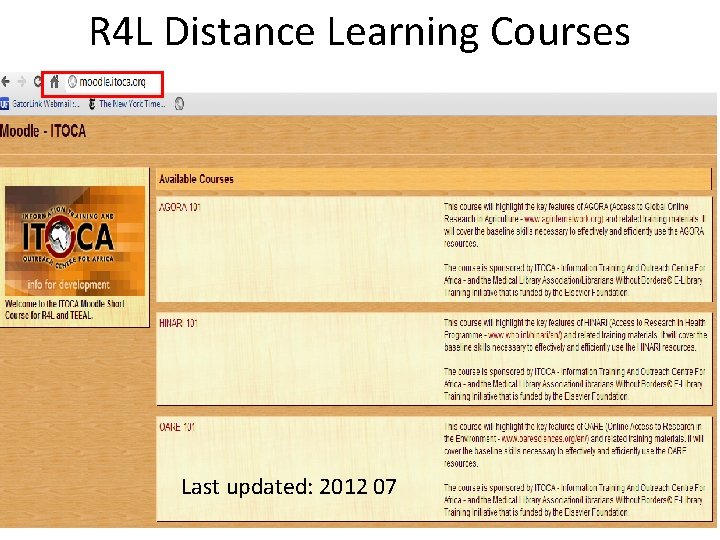Screen dimensions: 720x540
Task: Click the New York Times favicon
Action: 92,104
